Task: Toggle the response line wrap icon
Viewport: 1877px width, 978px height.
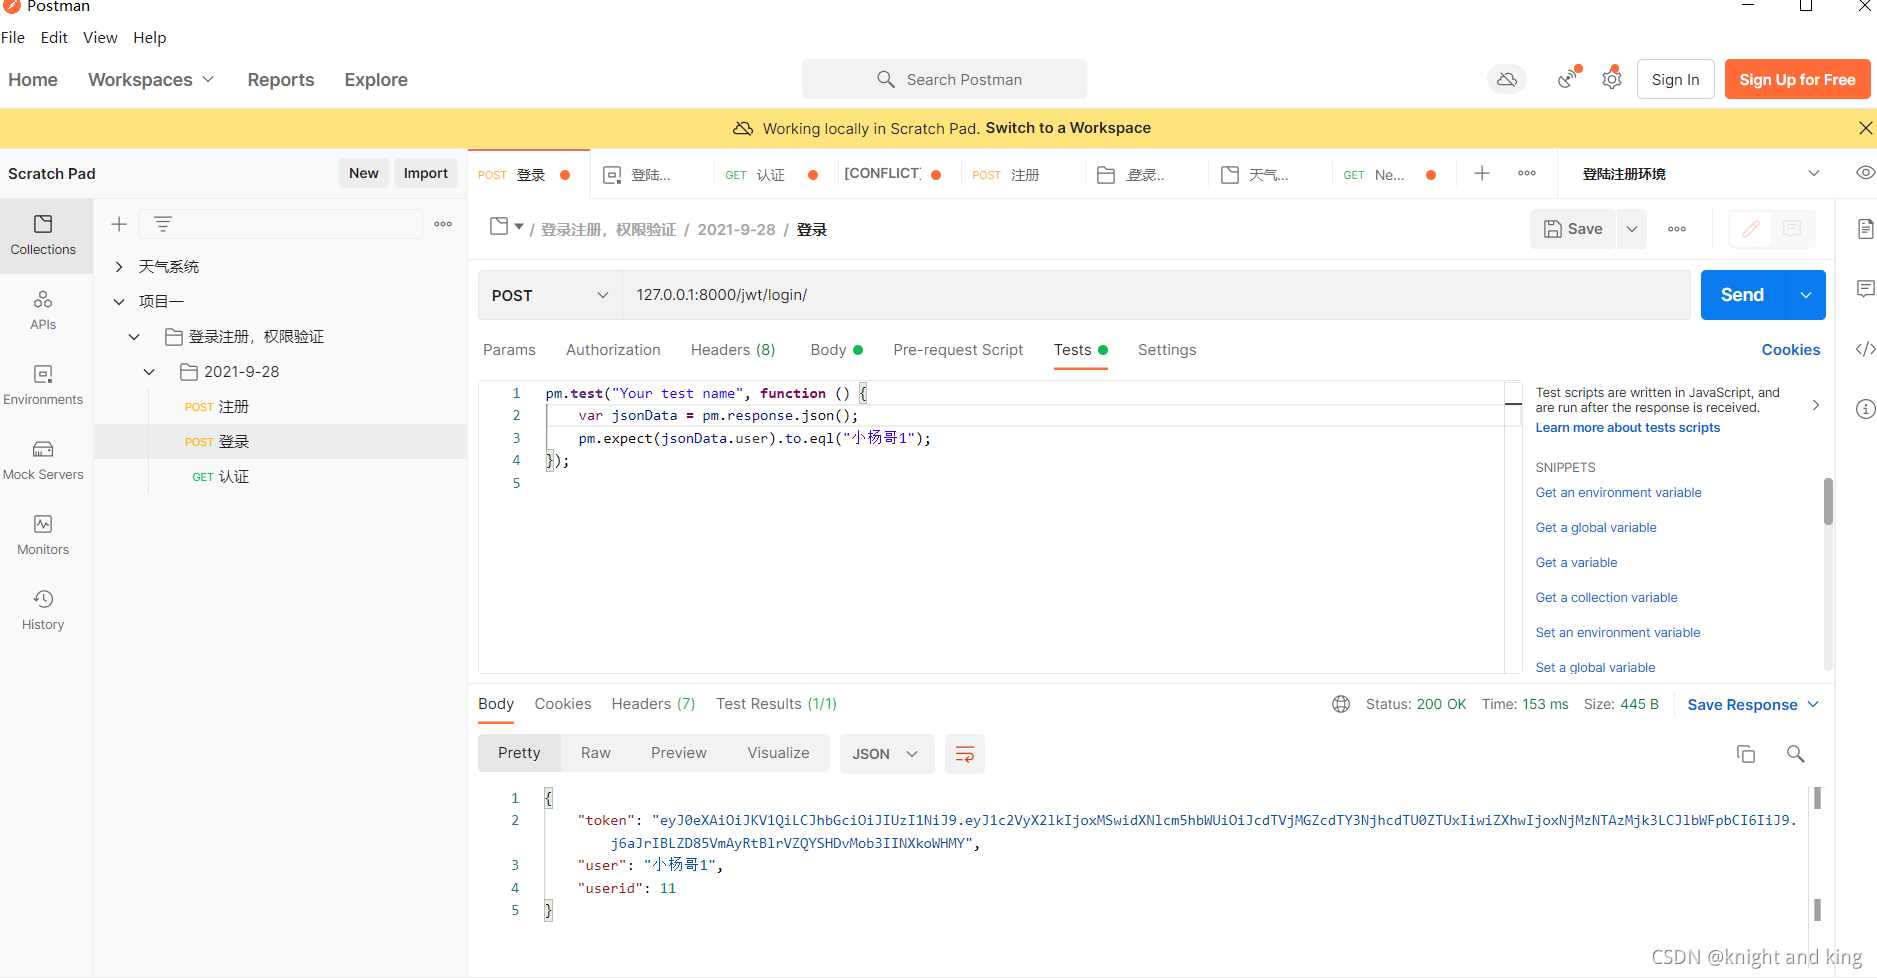Action: coord(965,754)
